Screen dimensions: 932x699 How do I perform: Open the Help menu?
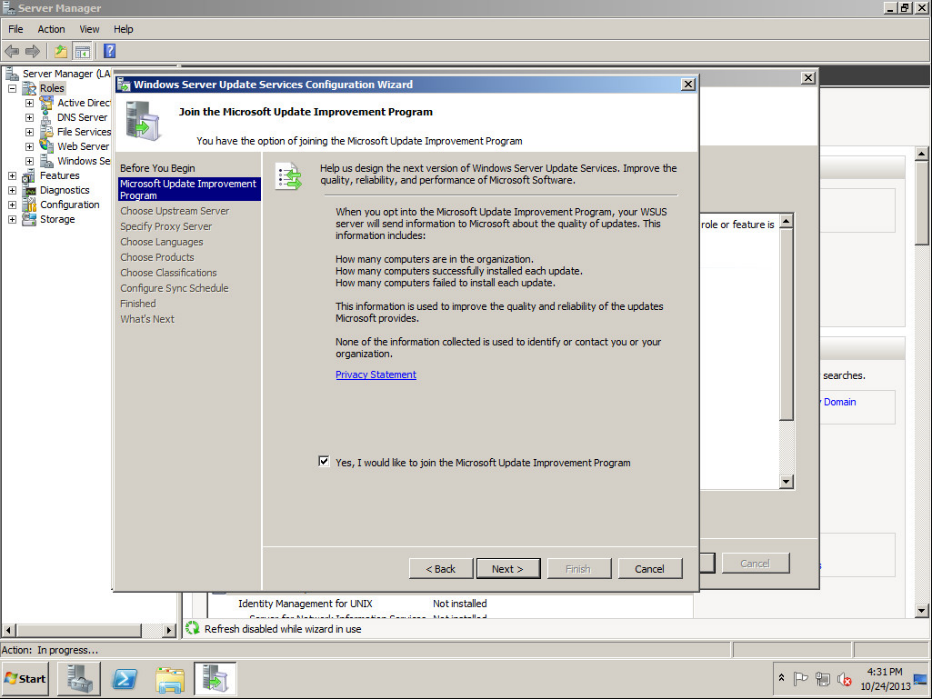(x=124, y=29)
